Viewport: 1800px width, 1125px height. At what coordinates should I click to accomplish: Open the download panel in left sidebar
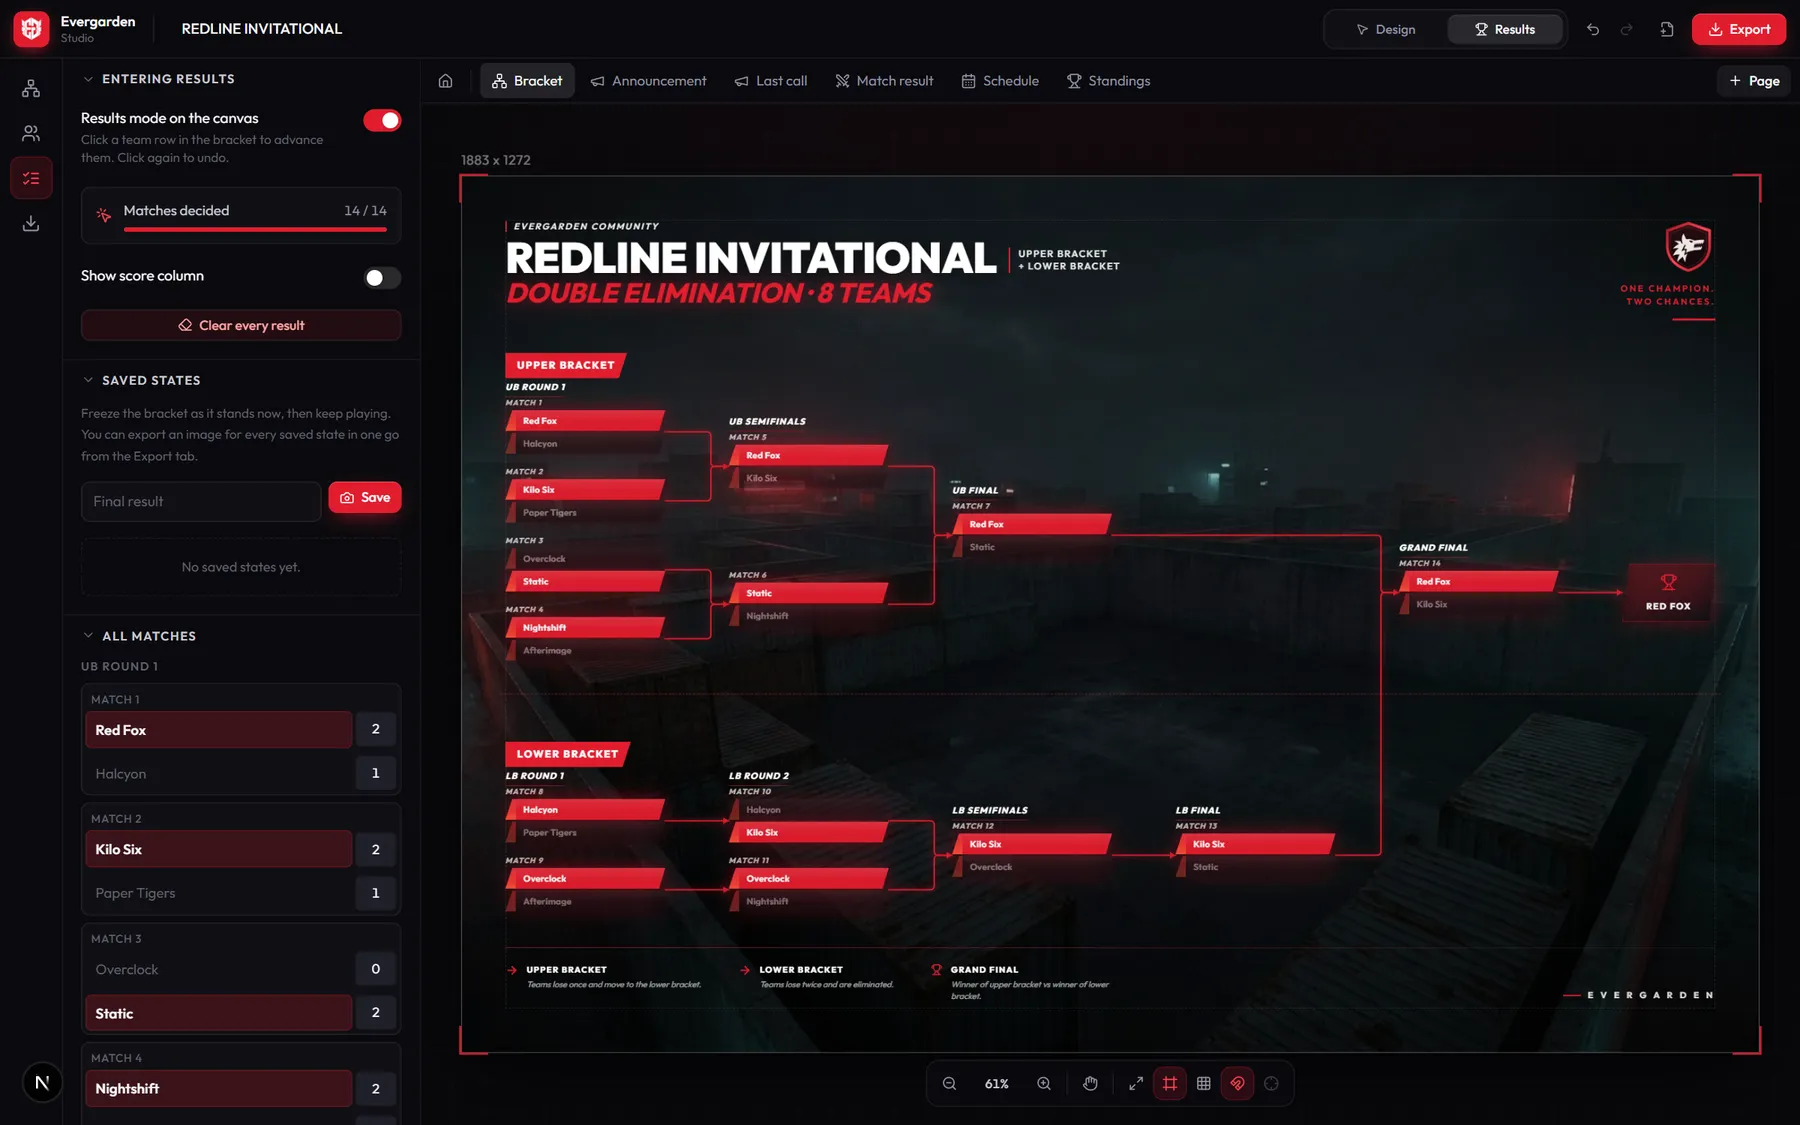click(x=31, y=223)
